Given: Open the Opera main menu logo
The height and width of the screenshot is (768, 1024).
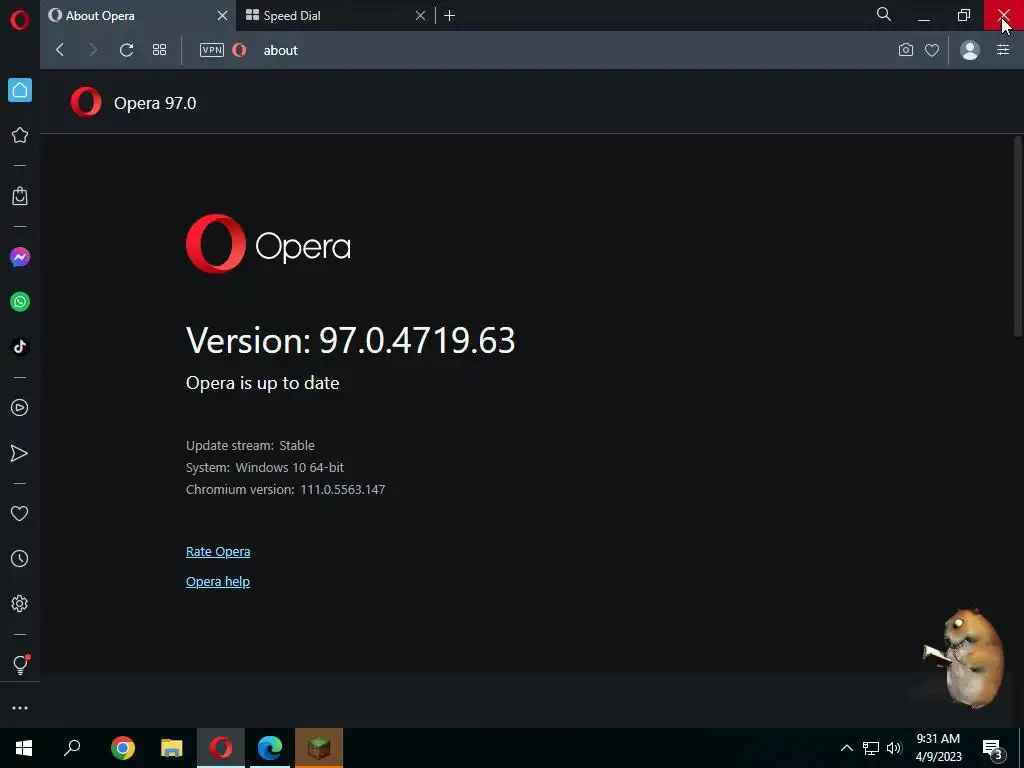Looking at the screenshot, I should pos(20,20).
